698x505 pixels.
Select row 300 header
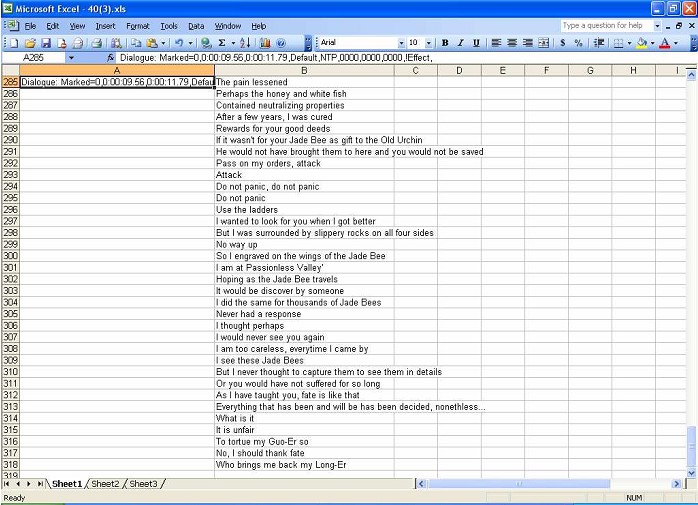[x=10, y=256]
